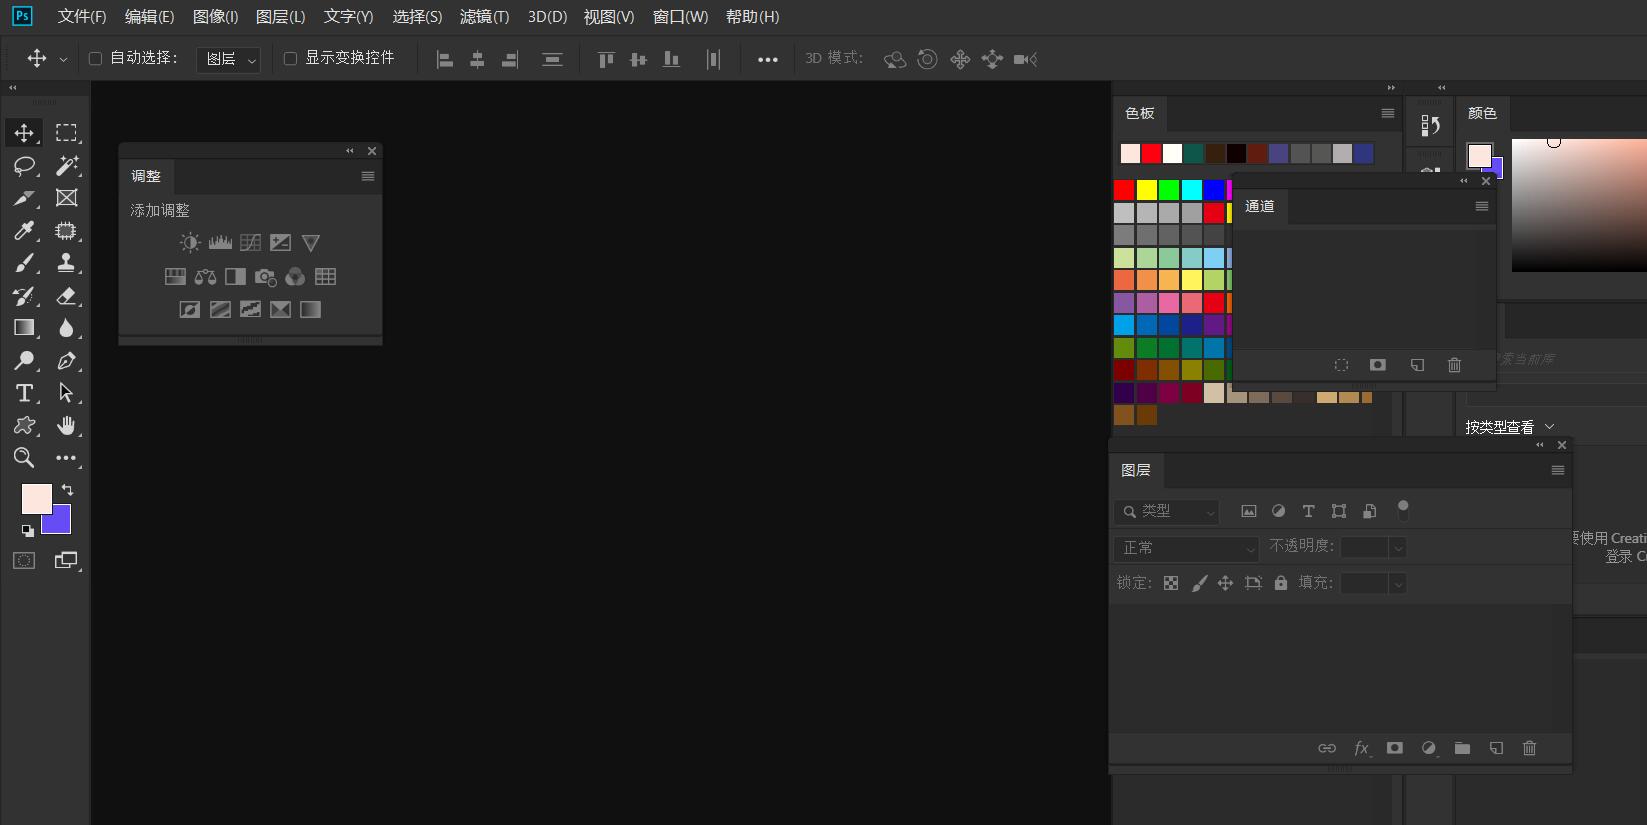Add a Brightness/Contrast adjustment
The width and height of the screenshot is (1647, 825).
click(190, 242)
